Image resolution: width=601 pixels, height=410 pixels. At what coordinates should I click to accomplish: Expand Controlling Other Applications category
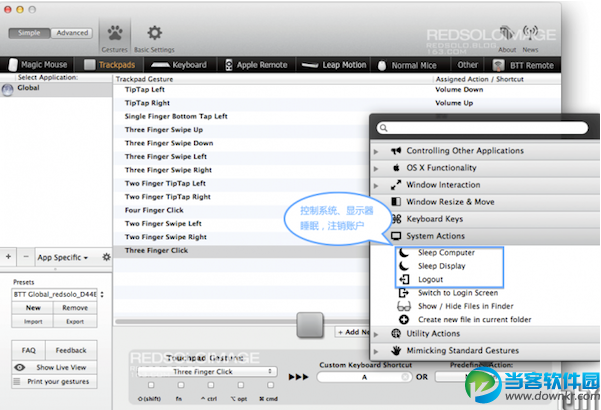point(376,151)
